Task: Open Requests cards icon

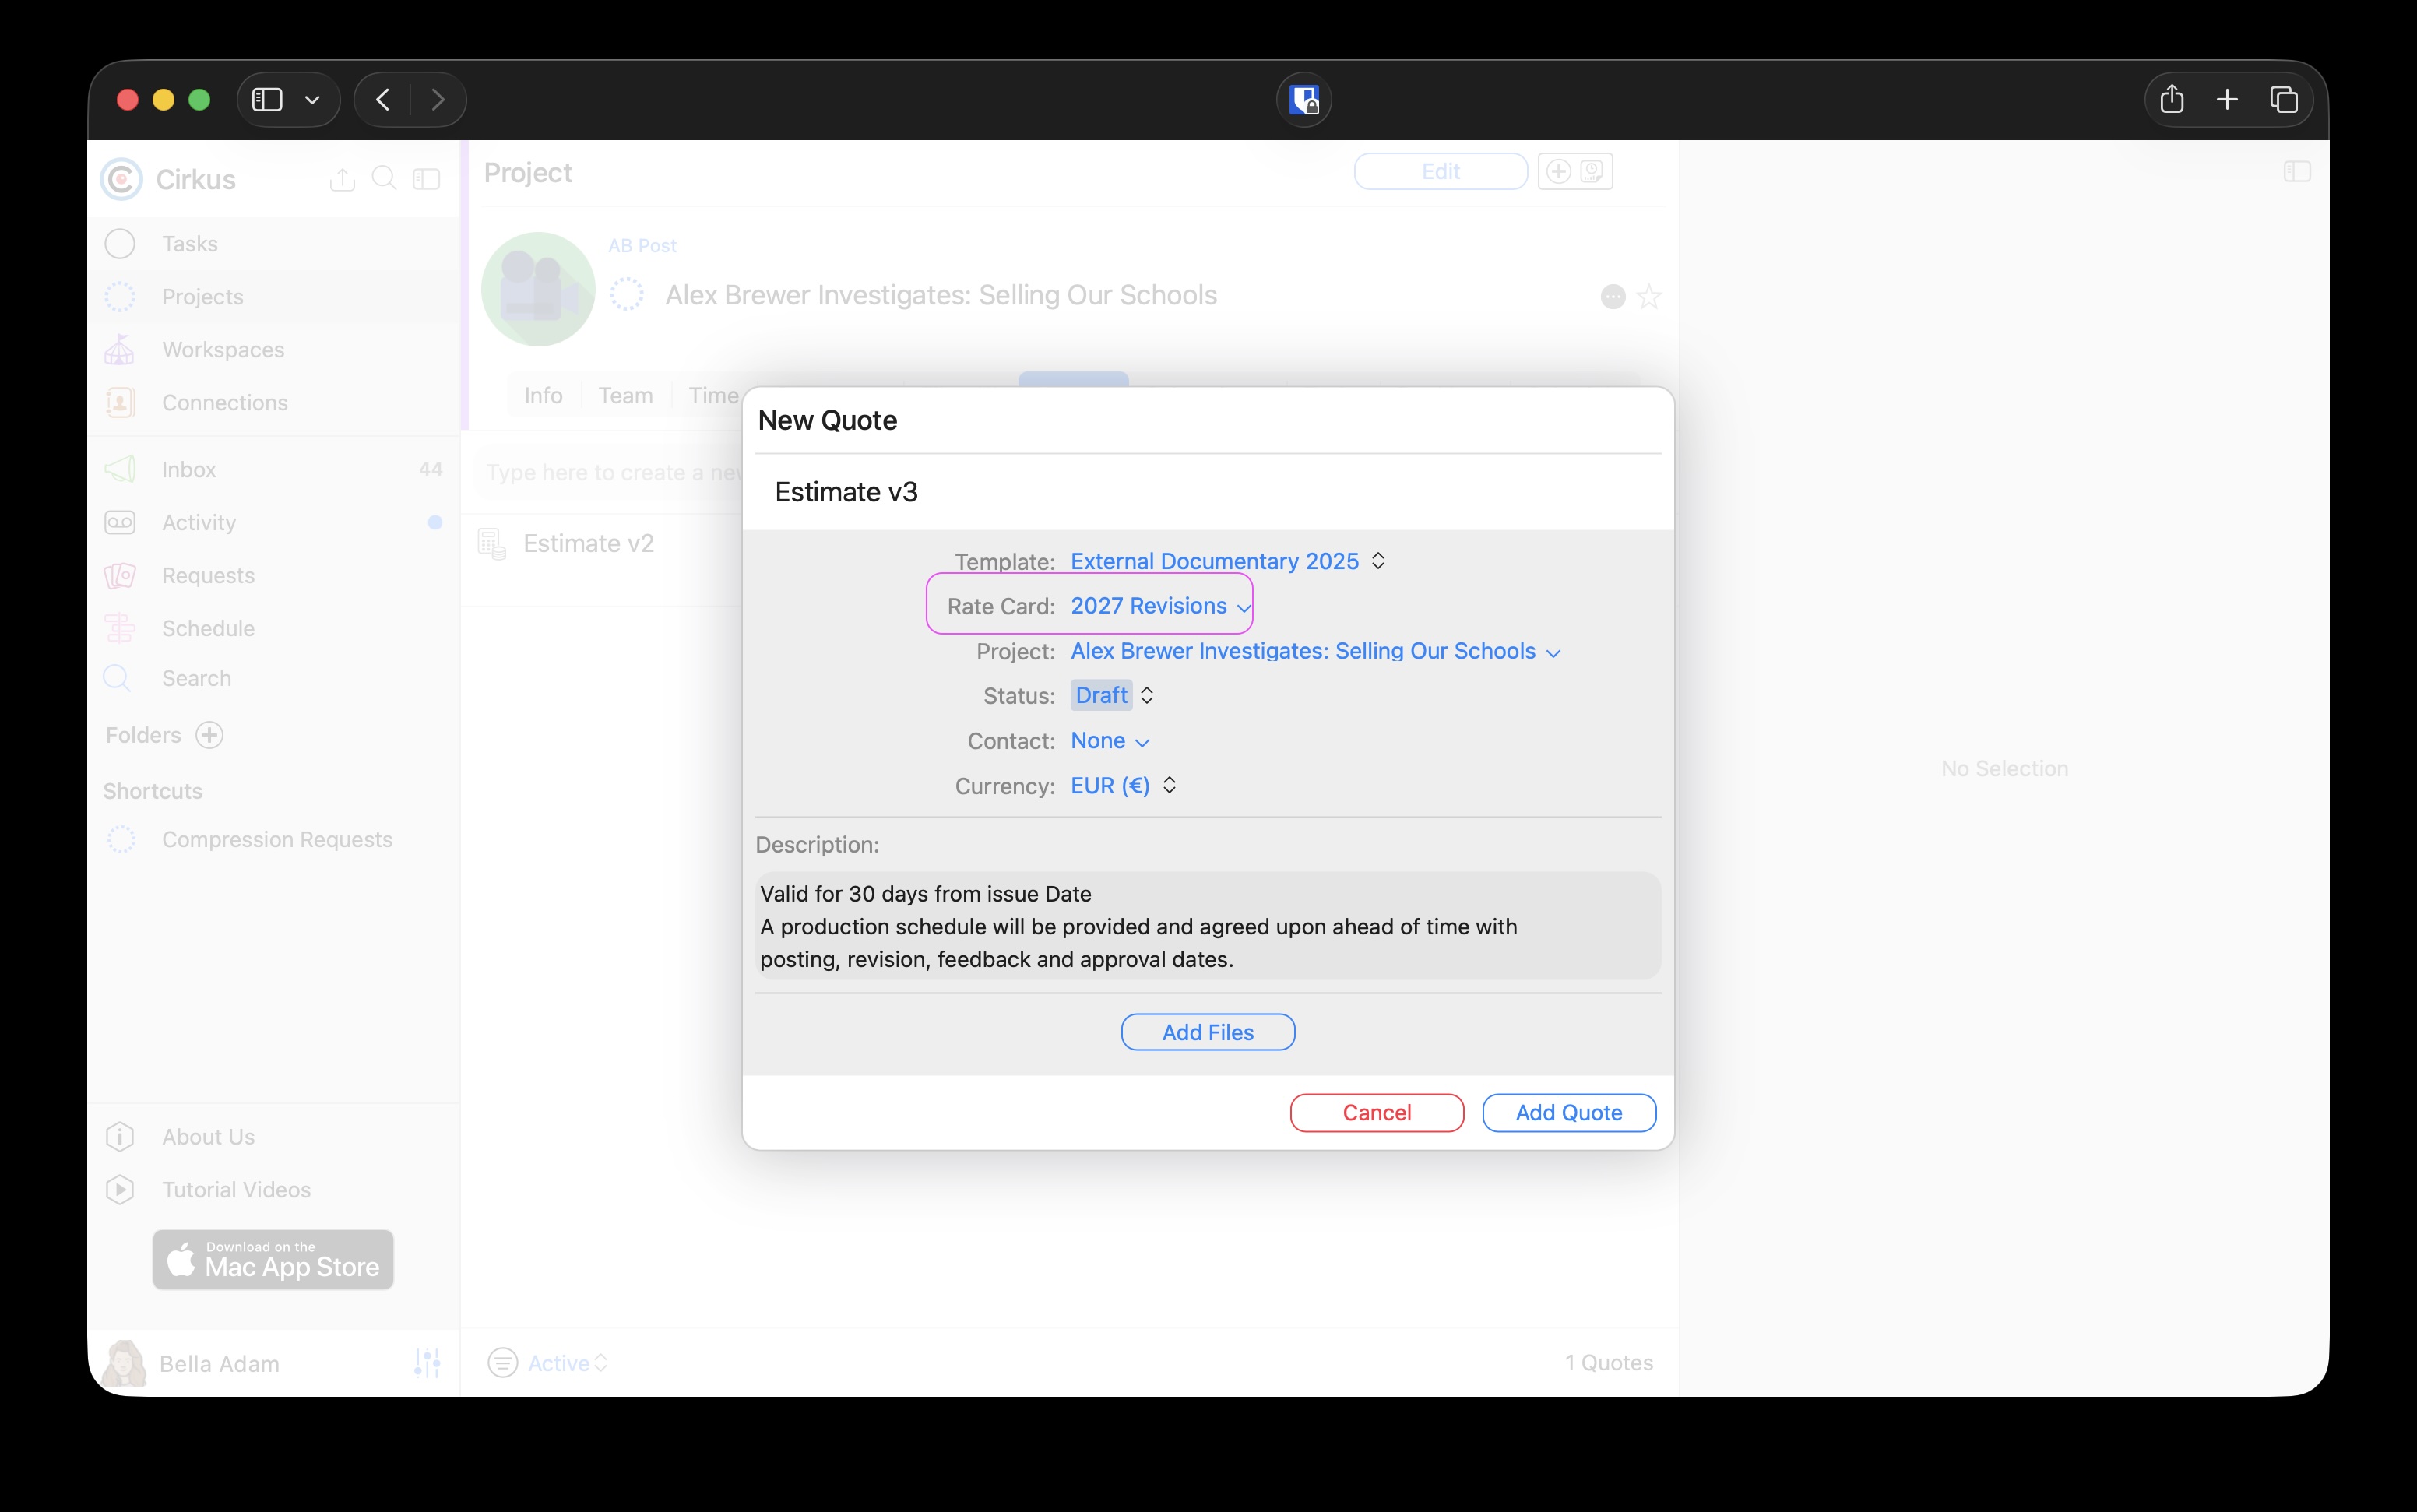Action: pos(120,575)
